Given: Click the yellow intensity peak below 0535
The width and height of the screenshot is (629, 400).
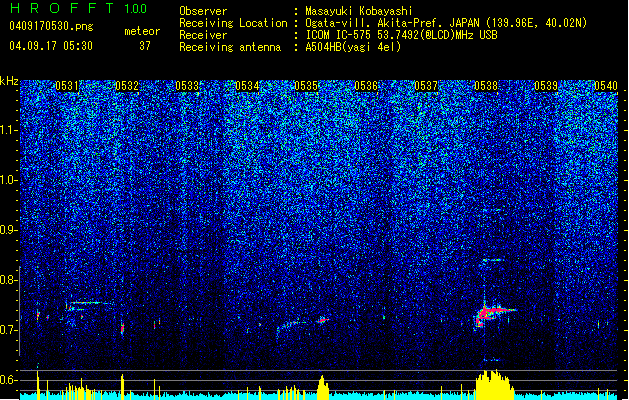Looking at the screenshot, I should point(323,387).
